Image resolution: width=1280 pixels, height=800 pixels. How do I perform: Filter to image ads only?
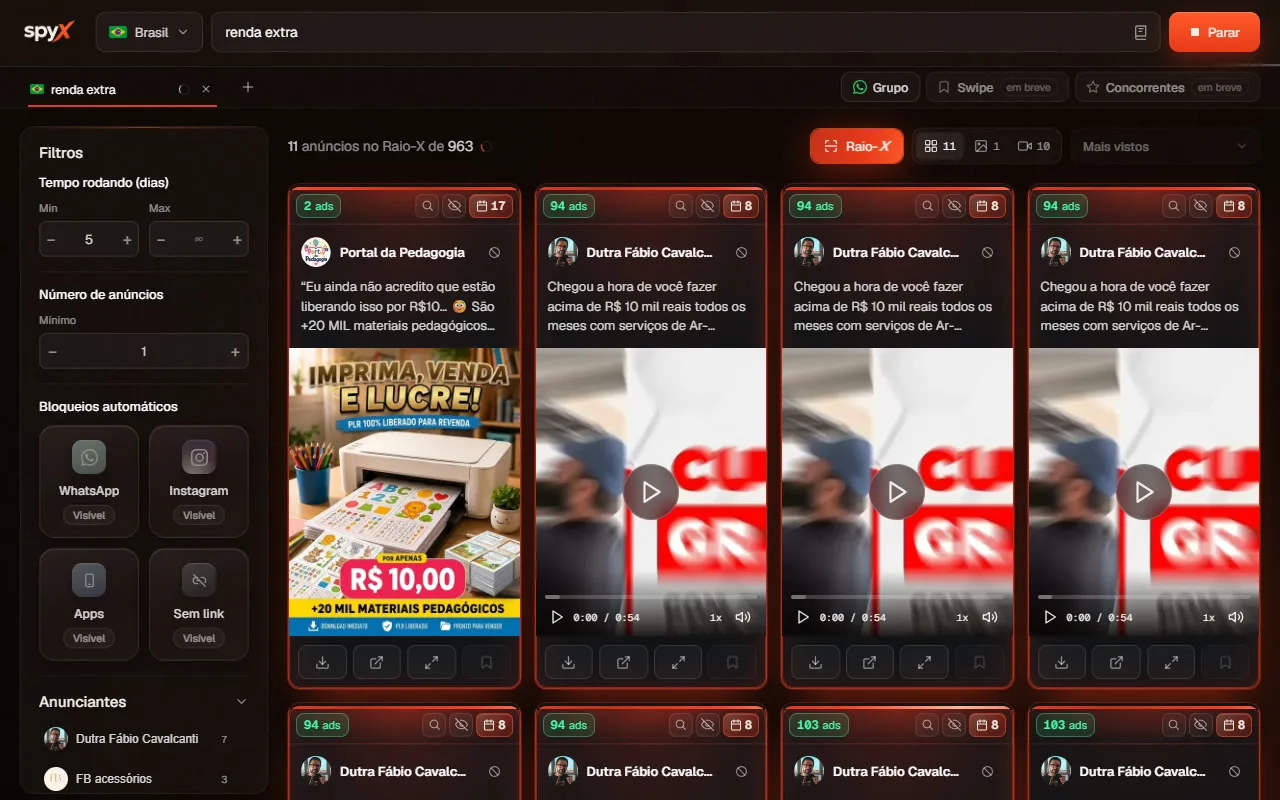(987, 146)
